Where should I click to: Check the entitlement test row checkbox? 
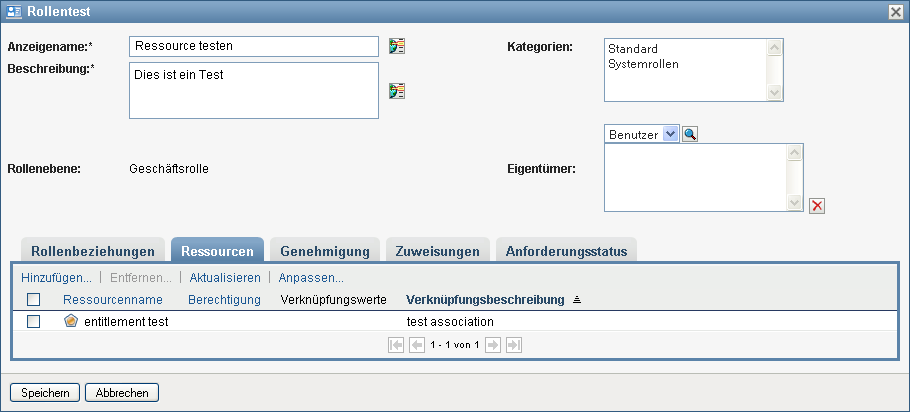34,322
